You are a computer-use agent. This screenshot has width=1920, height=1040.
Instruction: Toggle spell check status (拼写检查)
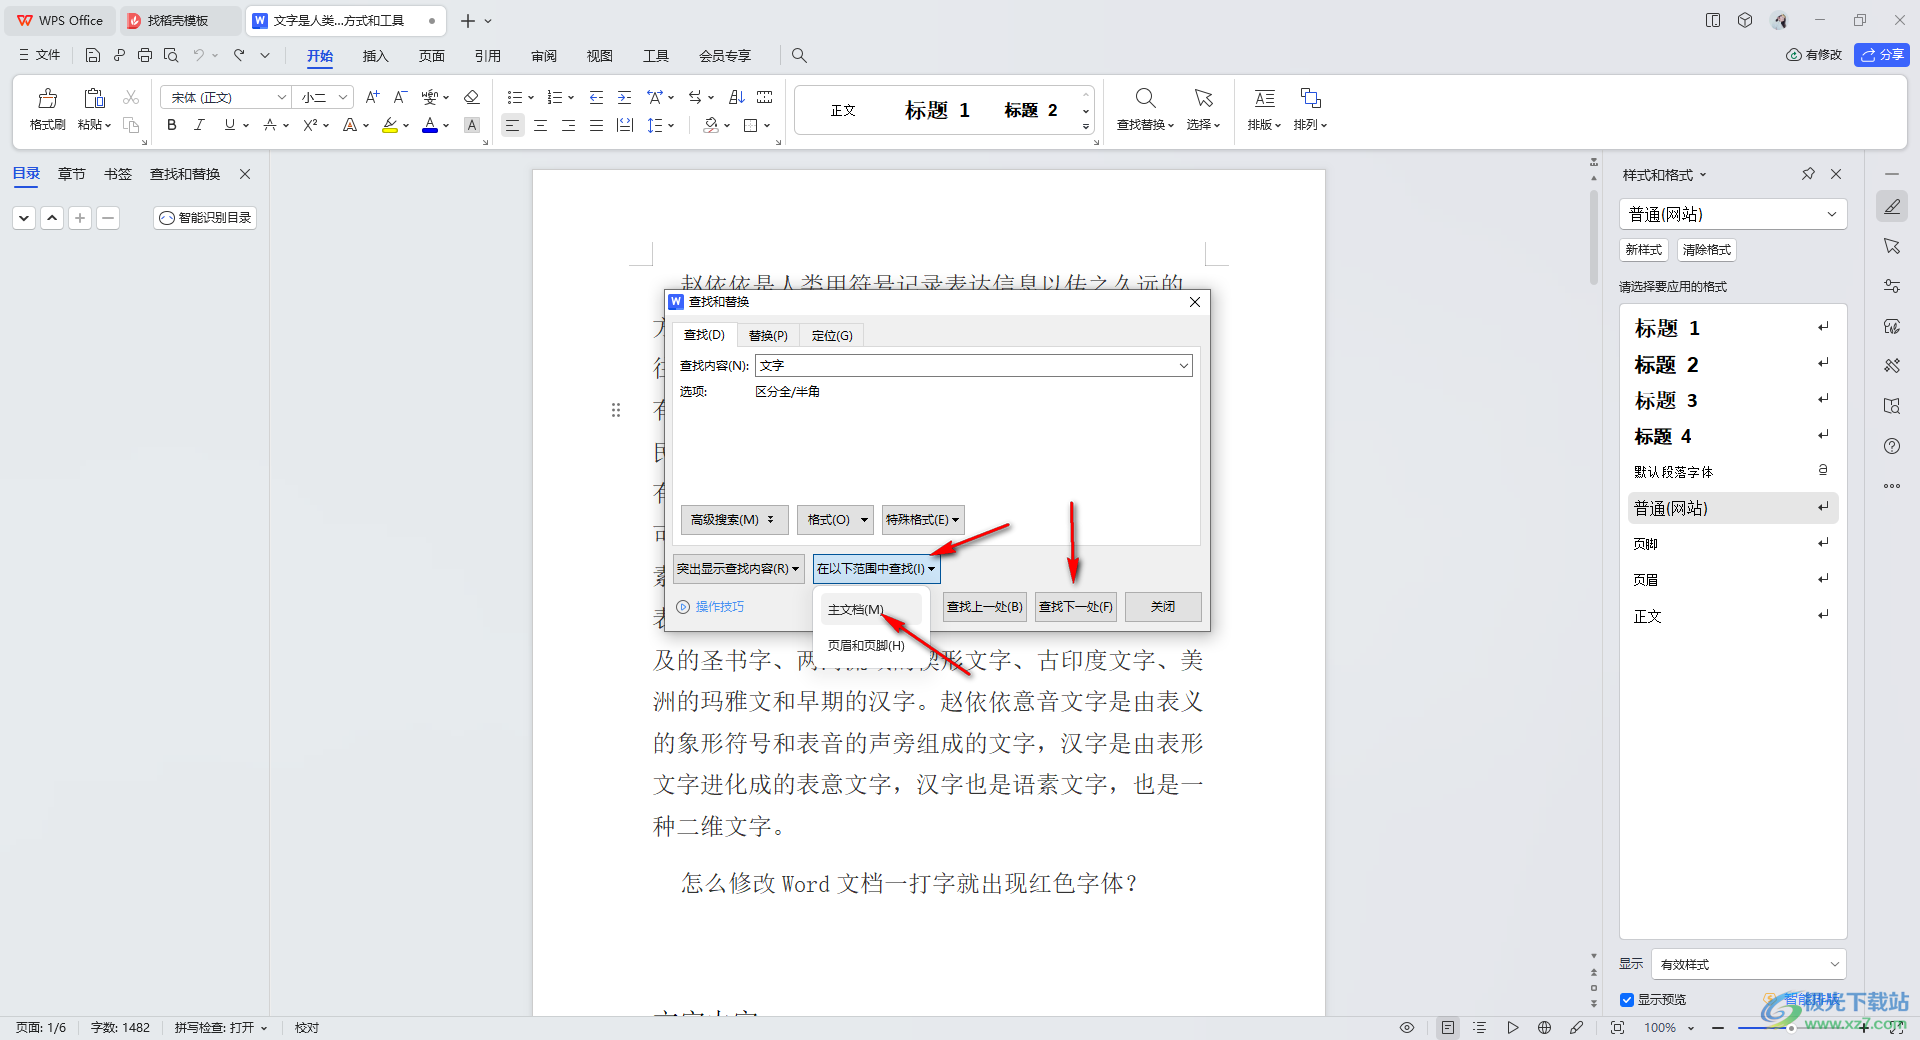[220, 1028]
